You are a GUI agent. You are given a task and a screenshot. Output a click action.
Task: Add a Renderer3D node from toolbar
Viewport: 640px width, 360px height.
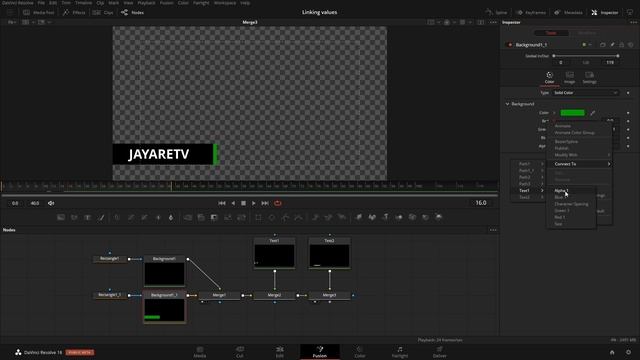(439, 218)
